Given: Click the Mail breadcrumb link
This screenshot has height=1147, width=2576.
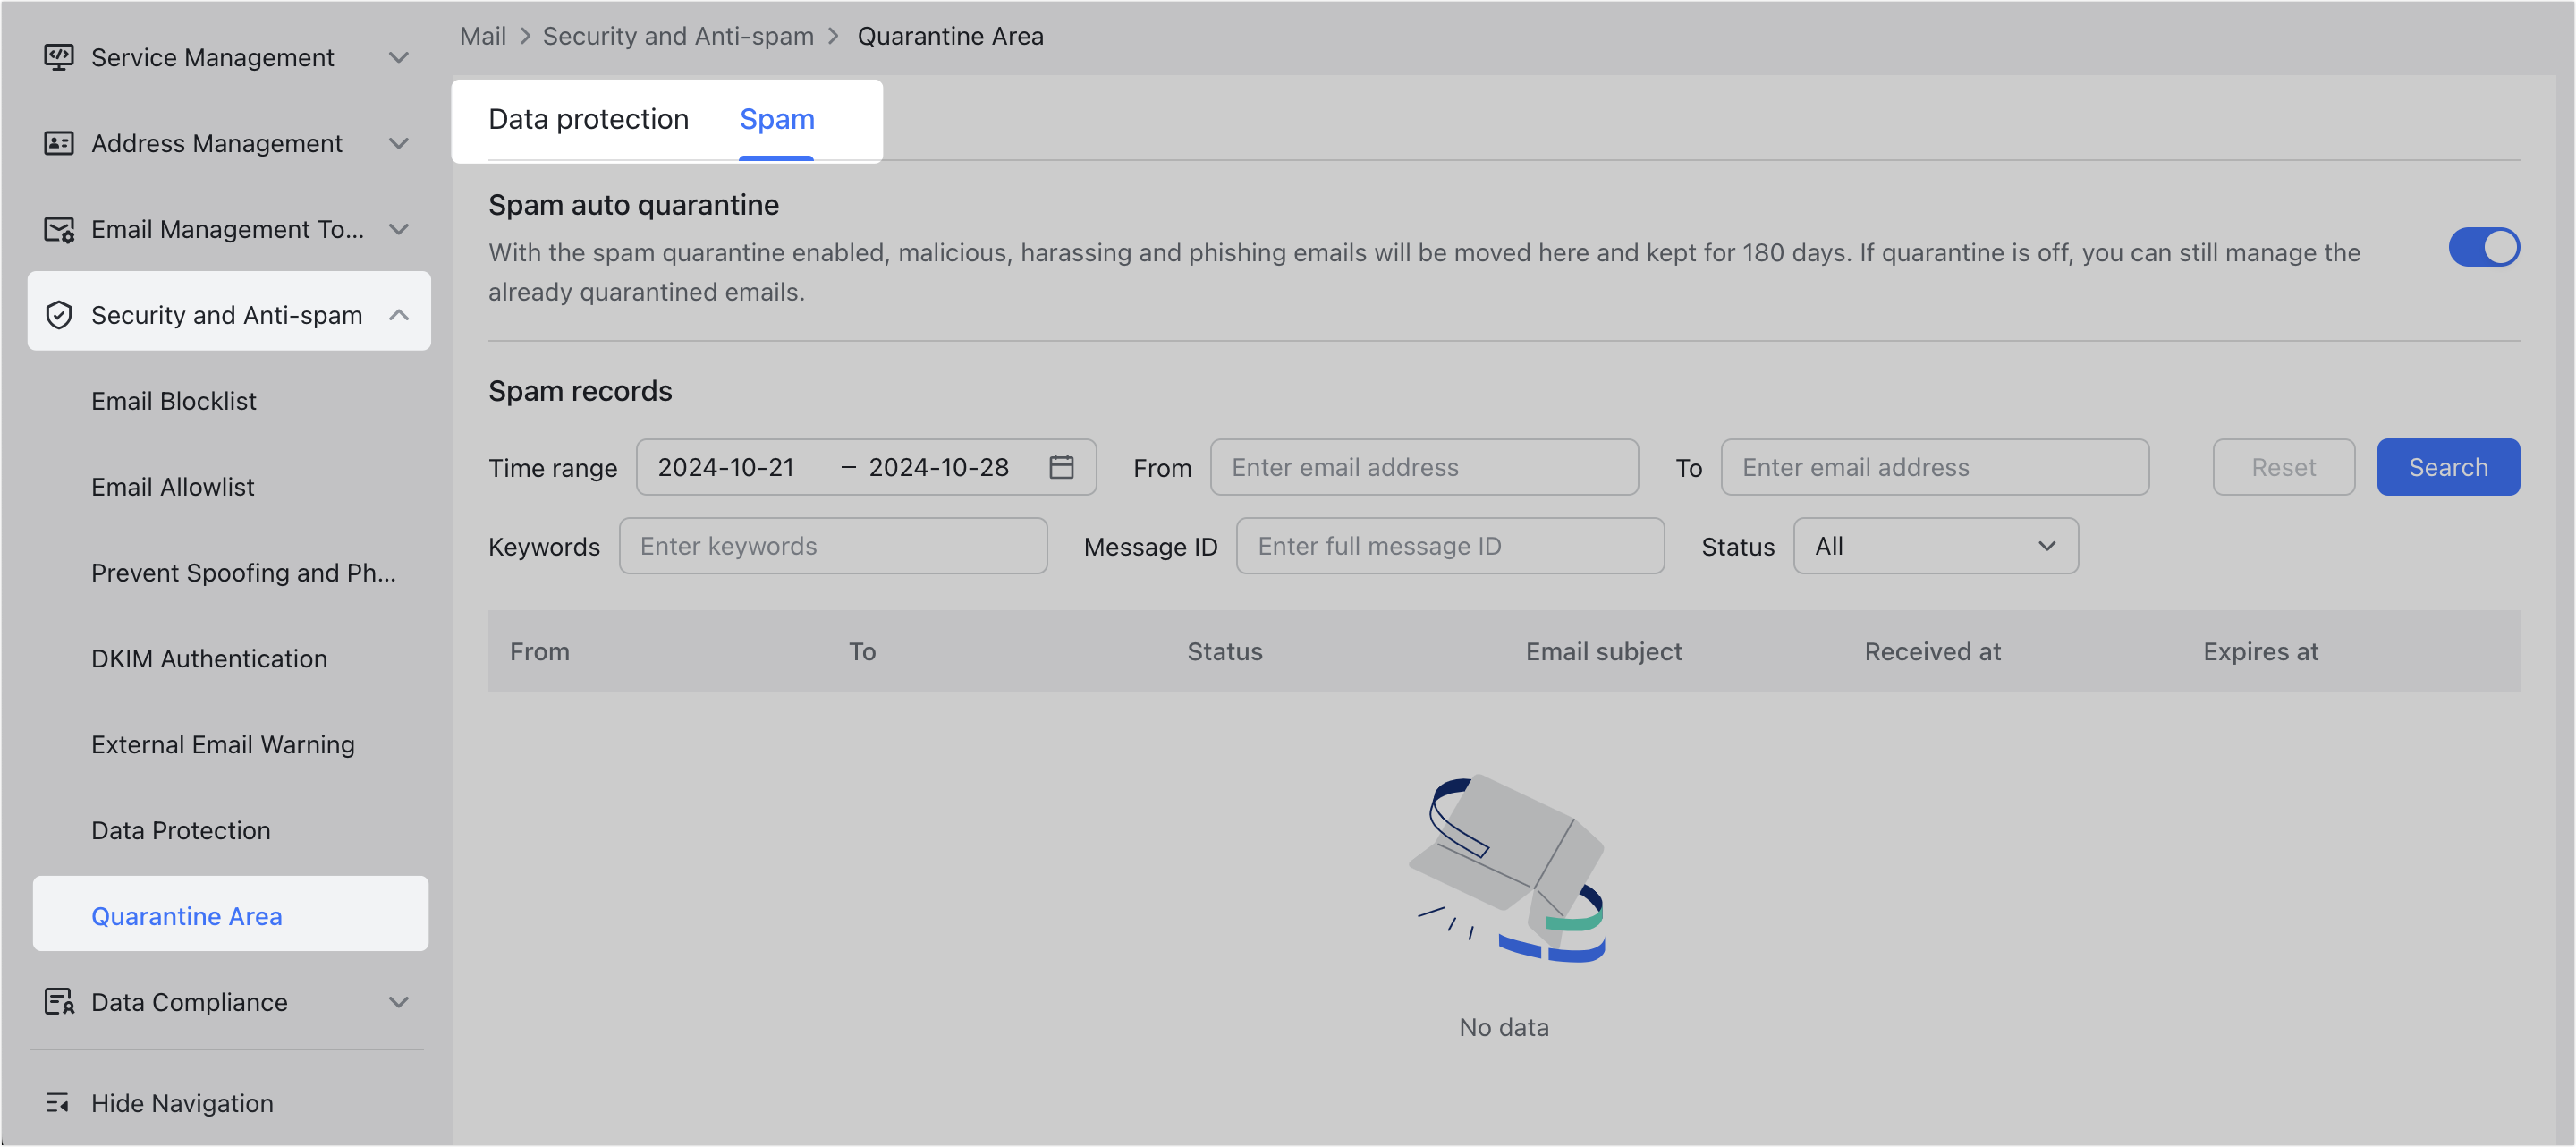Looking at the screenshot, I should pos(483,36).
